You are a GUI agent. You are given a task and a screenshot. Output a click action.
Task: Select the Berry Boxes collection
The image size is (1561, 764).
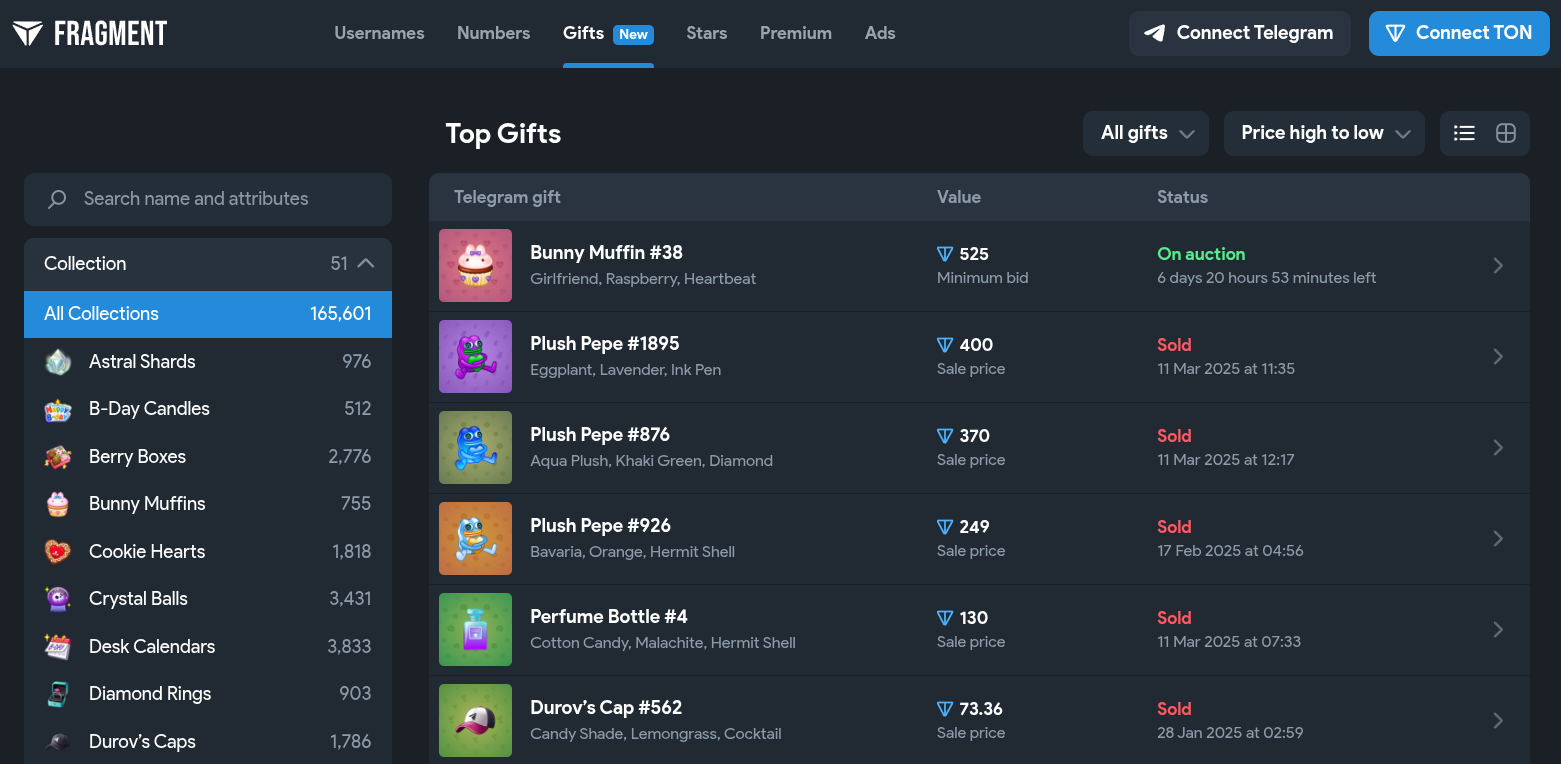pyautogui.click(x=208, y=457)
